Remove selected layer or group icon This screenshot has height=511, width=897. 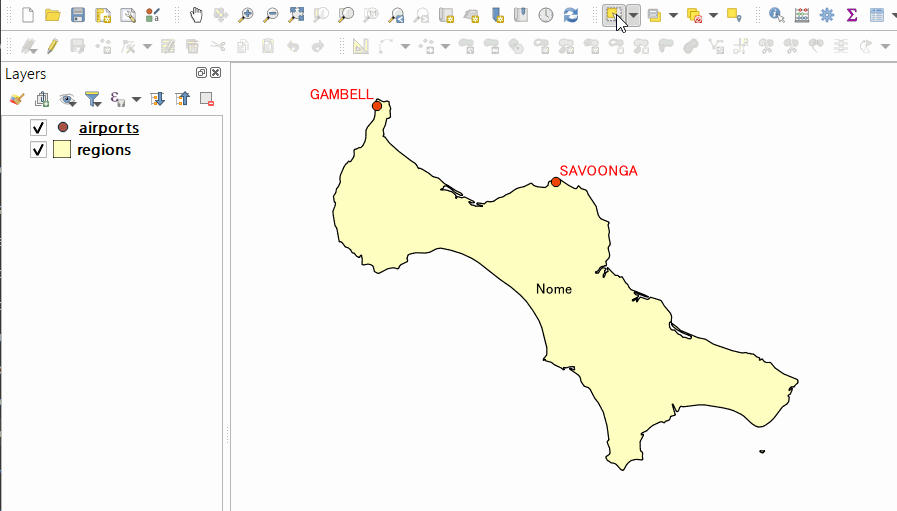(x=207, y=99)
